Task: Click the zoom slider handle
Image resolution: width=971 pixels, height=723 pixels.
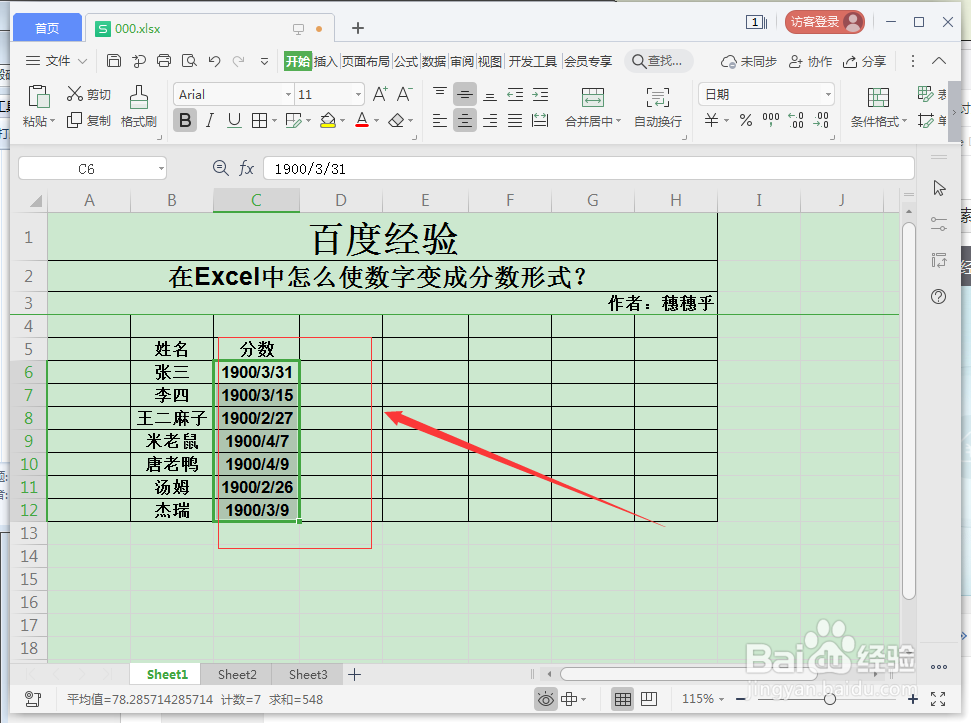Action: pos(830,699)
